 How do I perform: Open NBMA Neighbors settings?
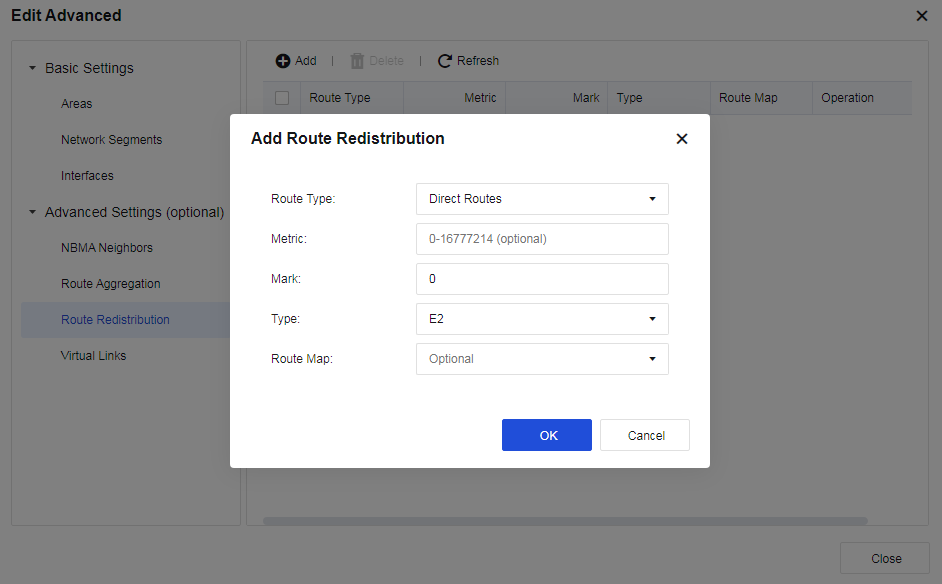coord(107,248)
